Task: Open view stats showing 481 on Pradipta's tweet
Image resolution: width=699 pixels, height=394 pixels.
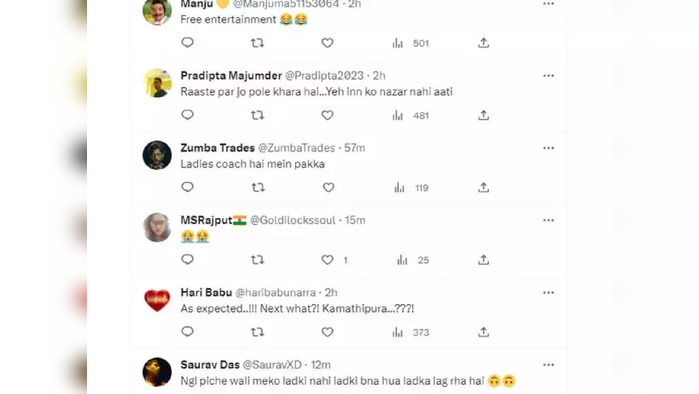Action: (x=410, y=115)
